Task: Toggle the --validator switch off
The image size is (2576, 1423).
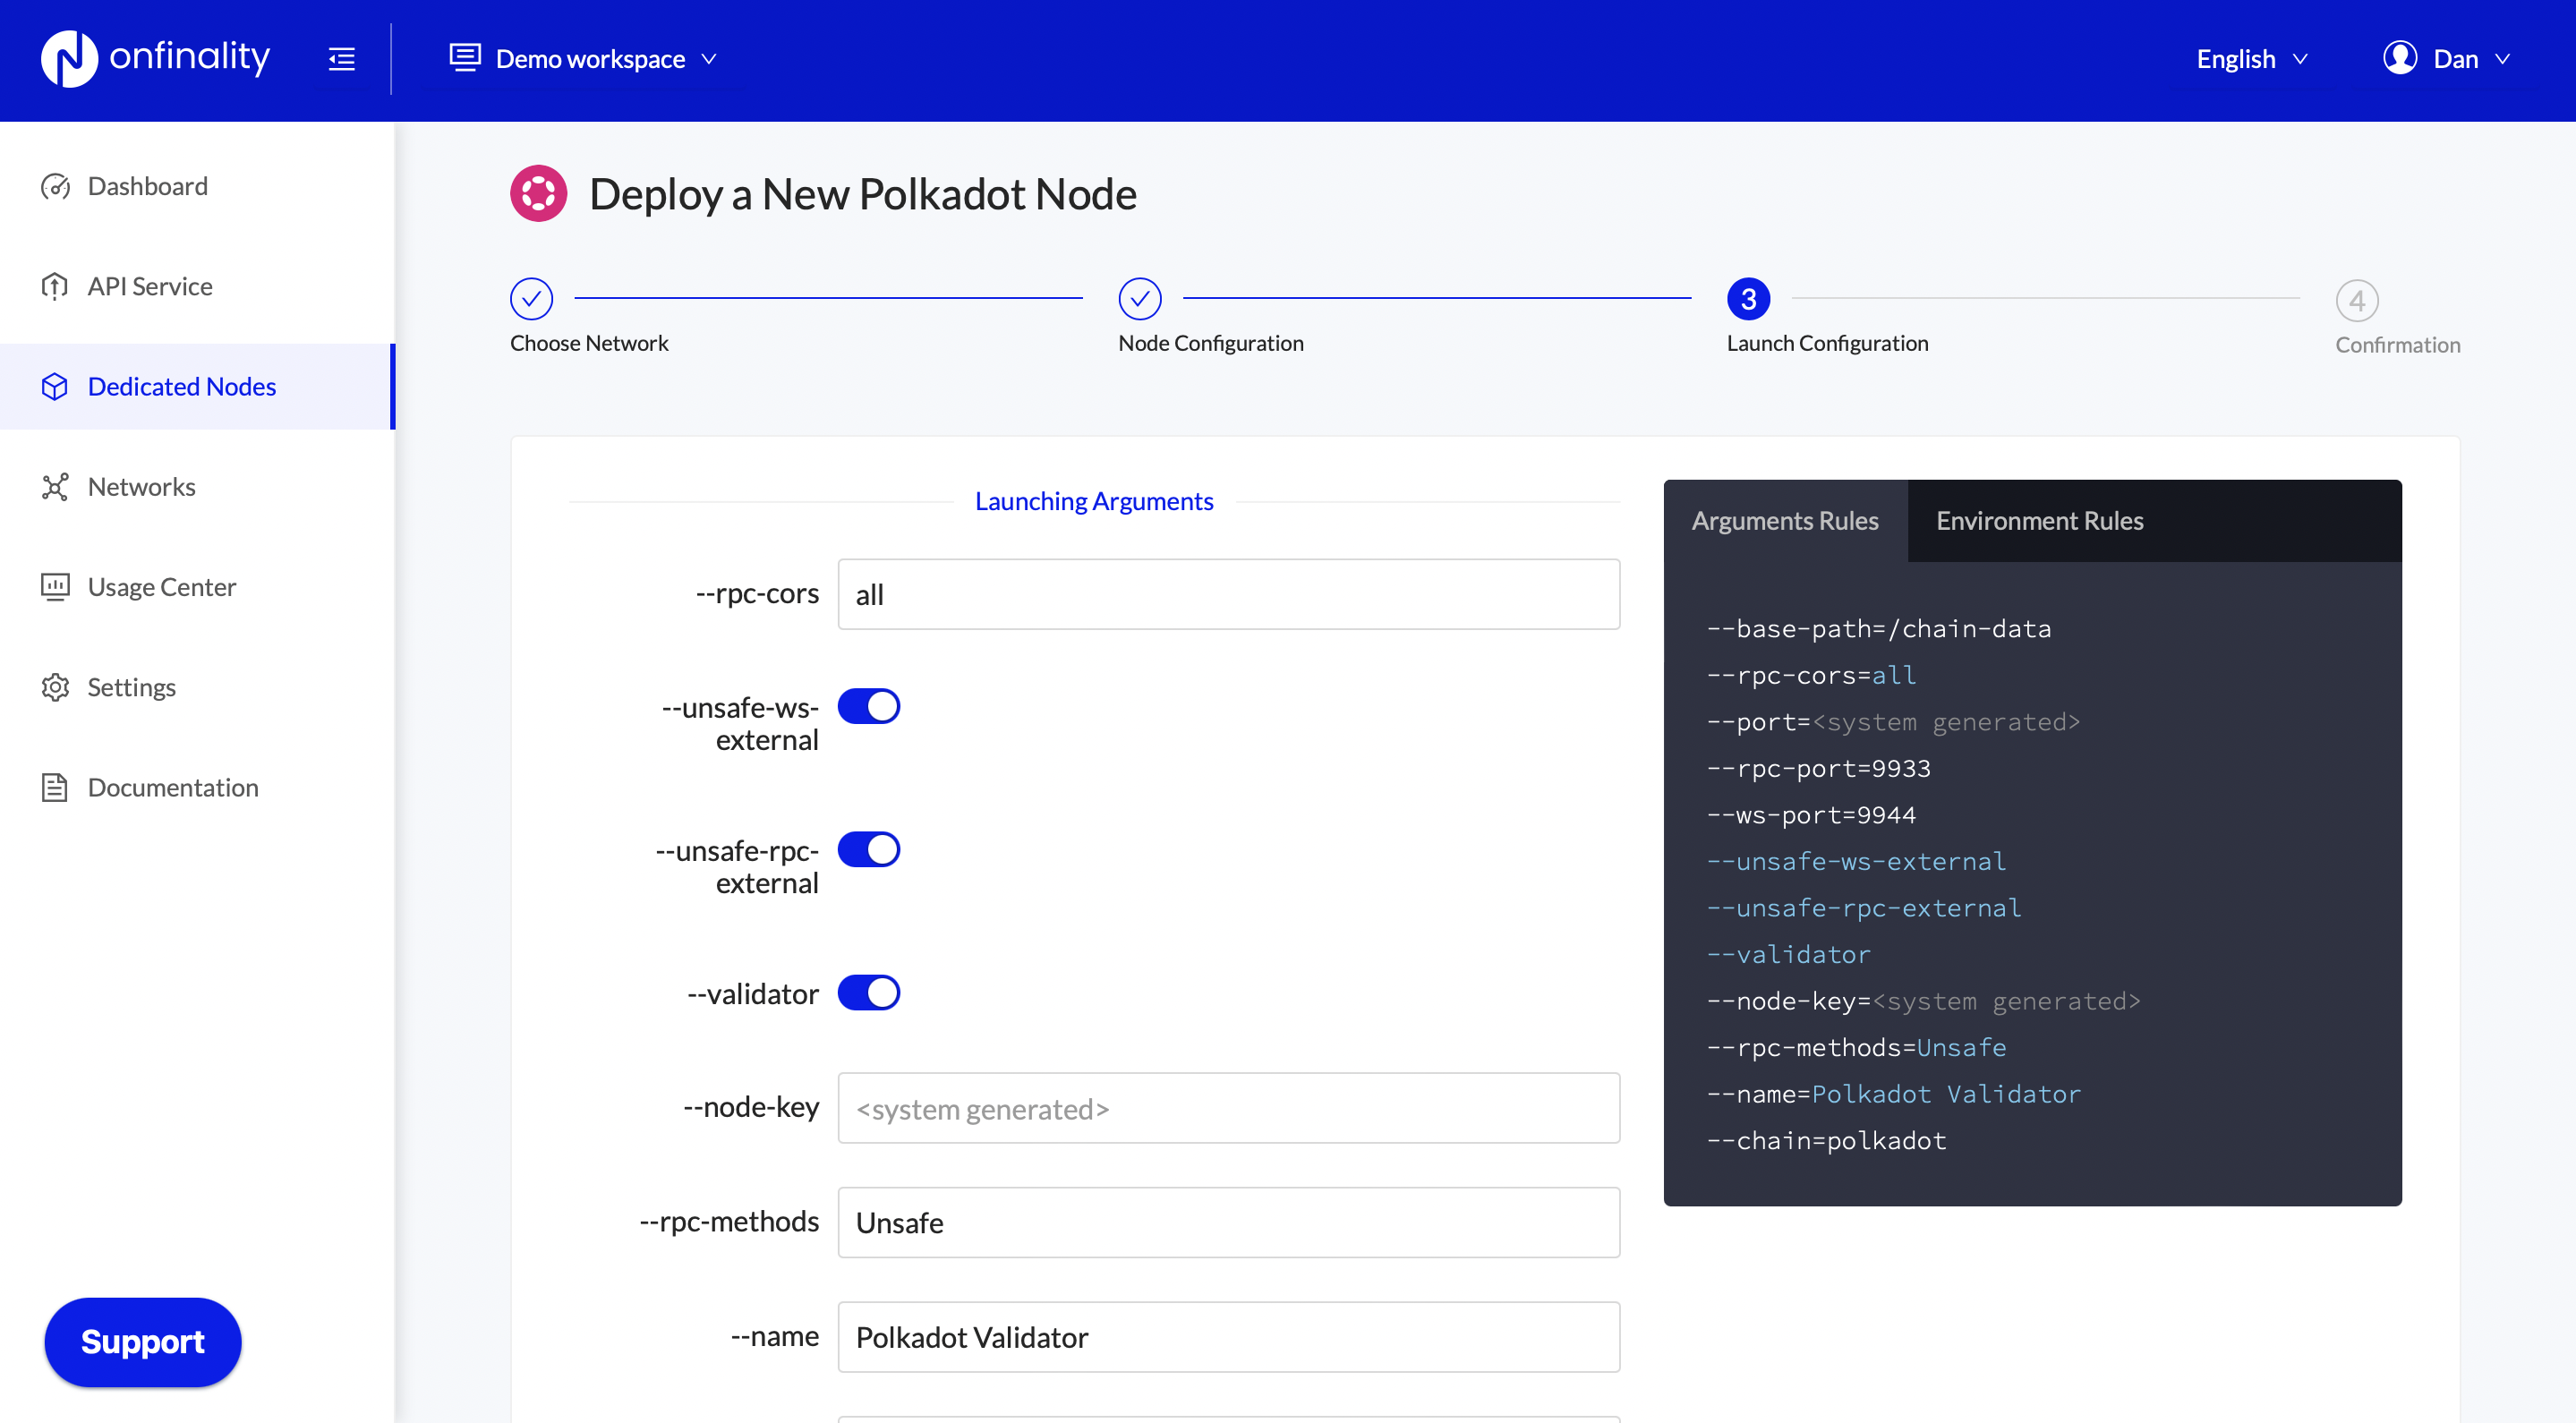Action: click(x=868, y=992)
